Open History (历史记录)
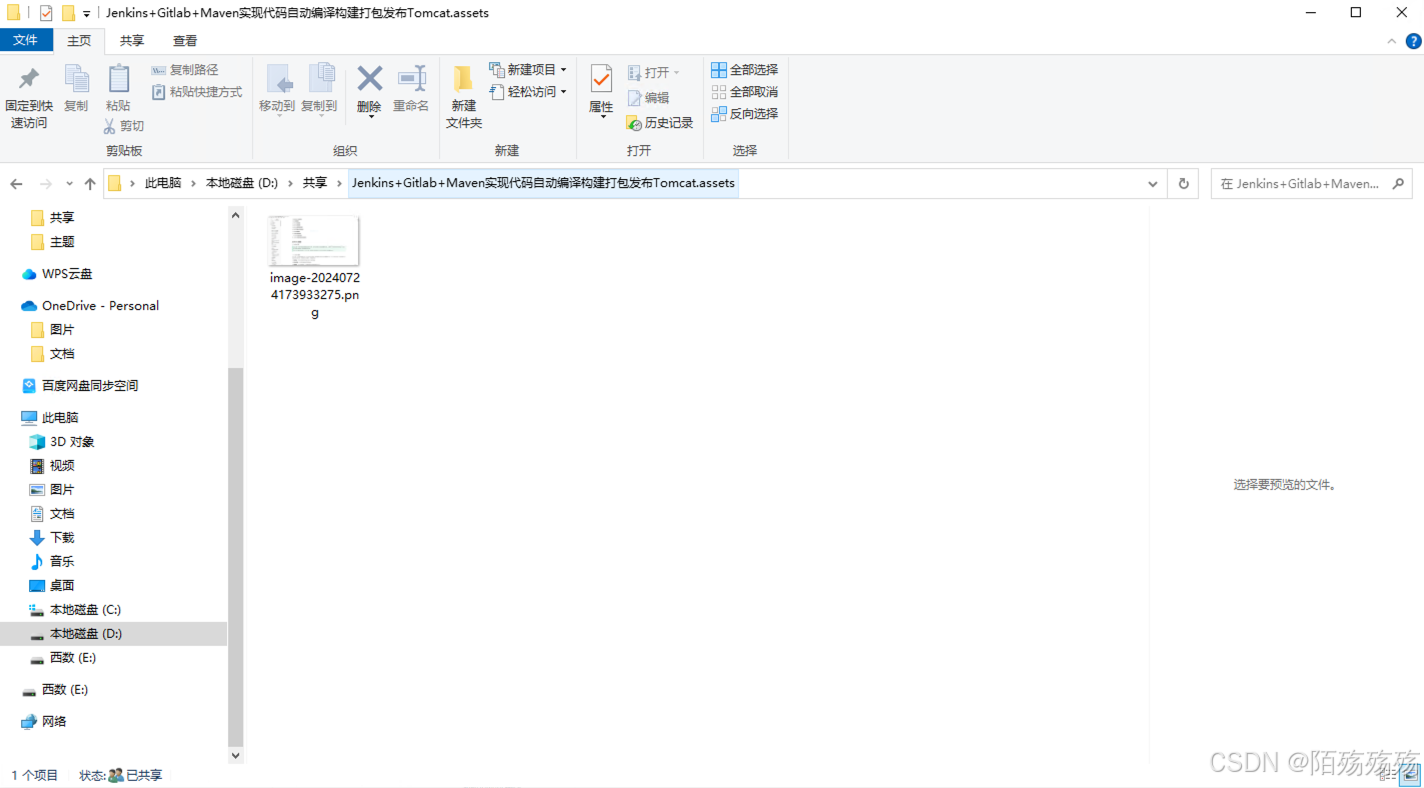 (x=660, y=123)
